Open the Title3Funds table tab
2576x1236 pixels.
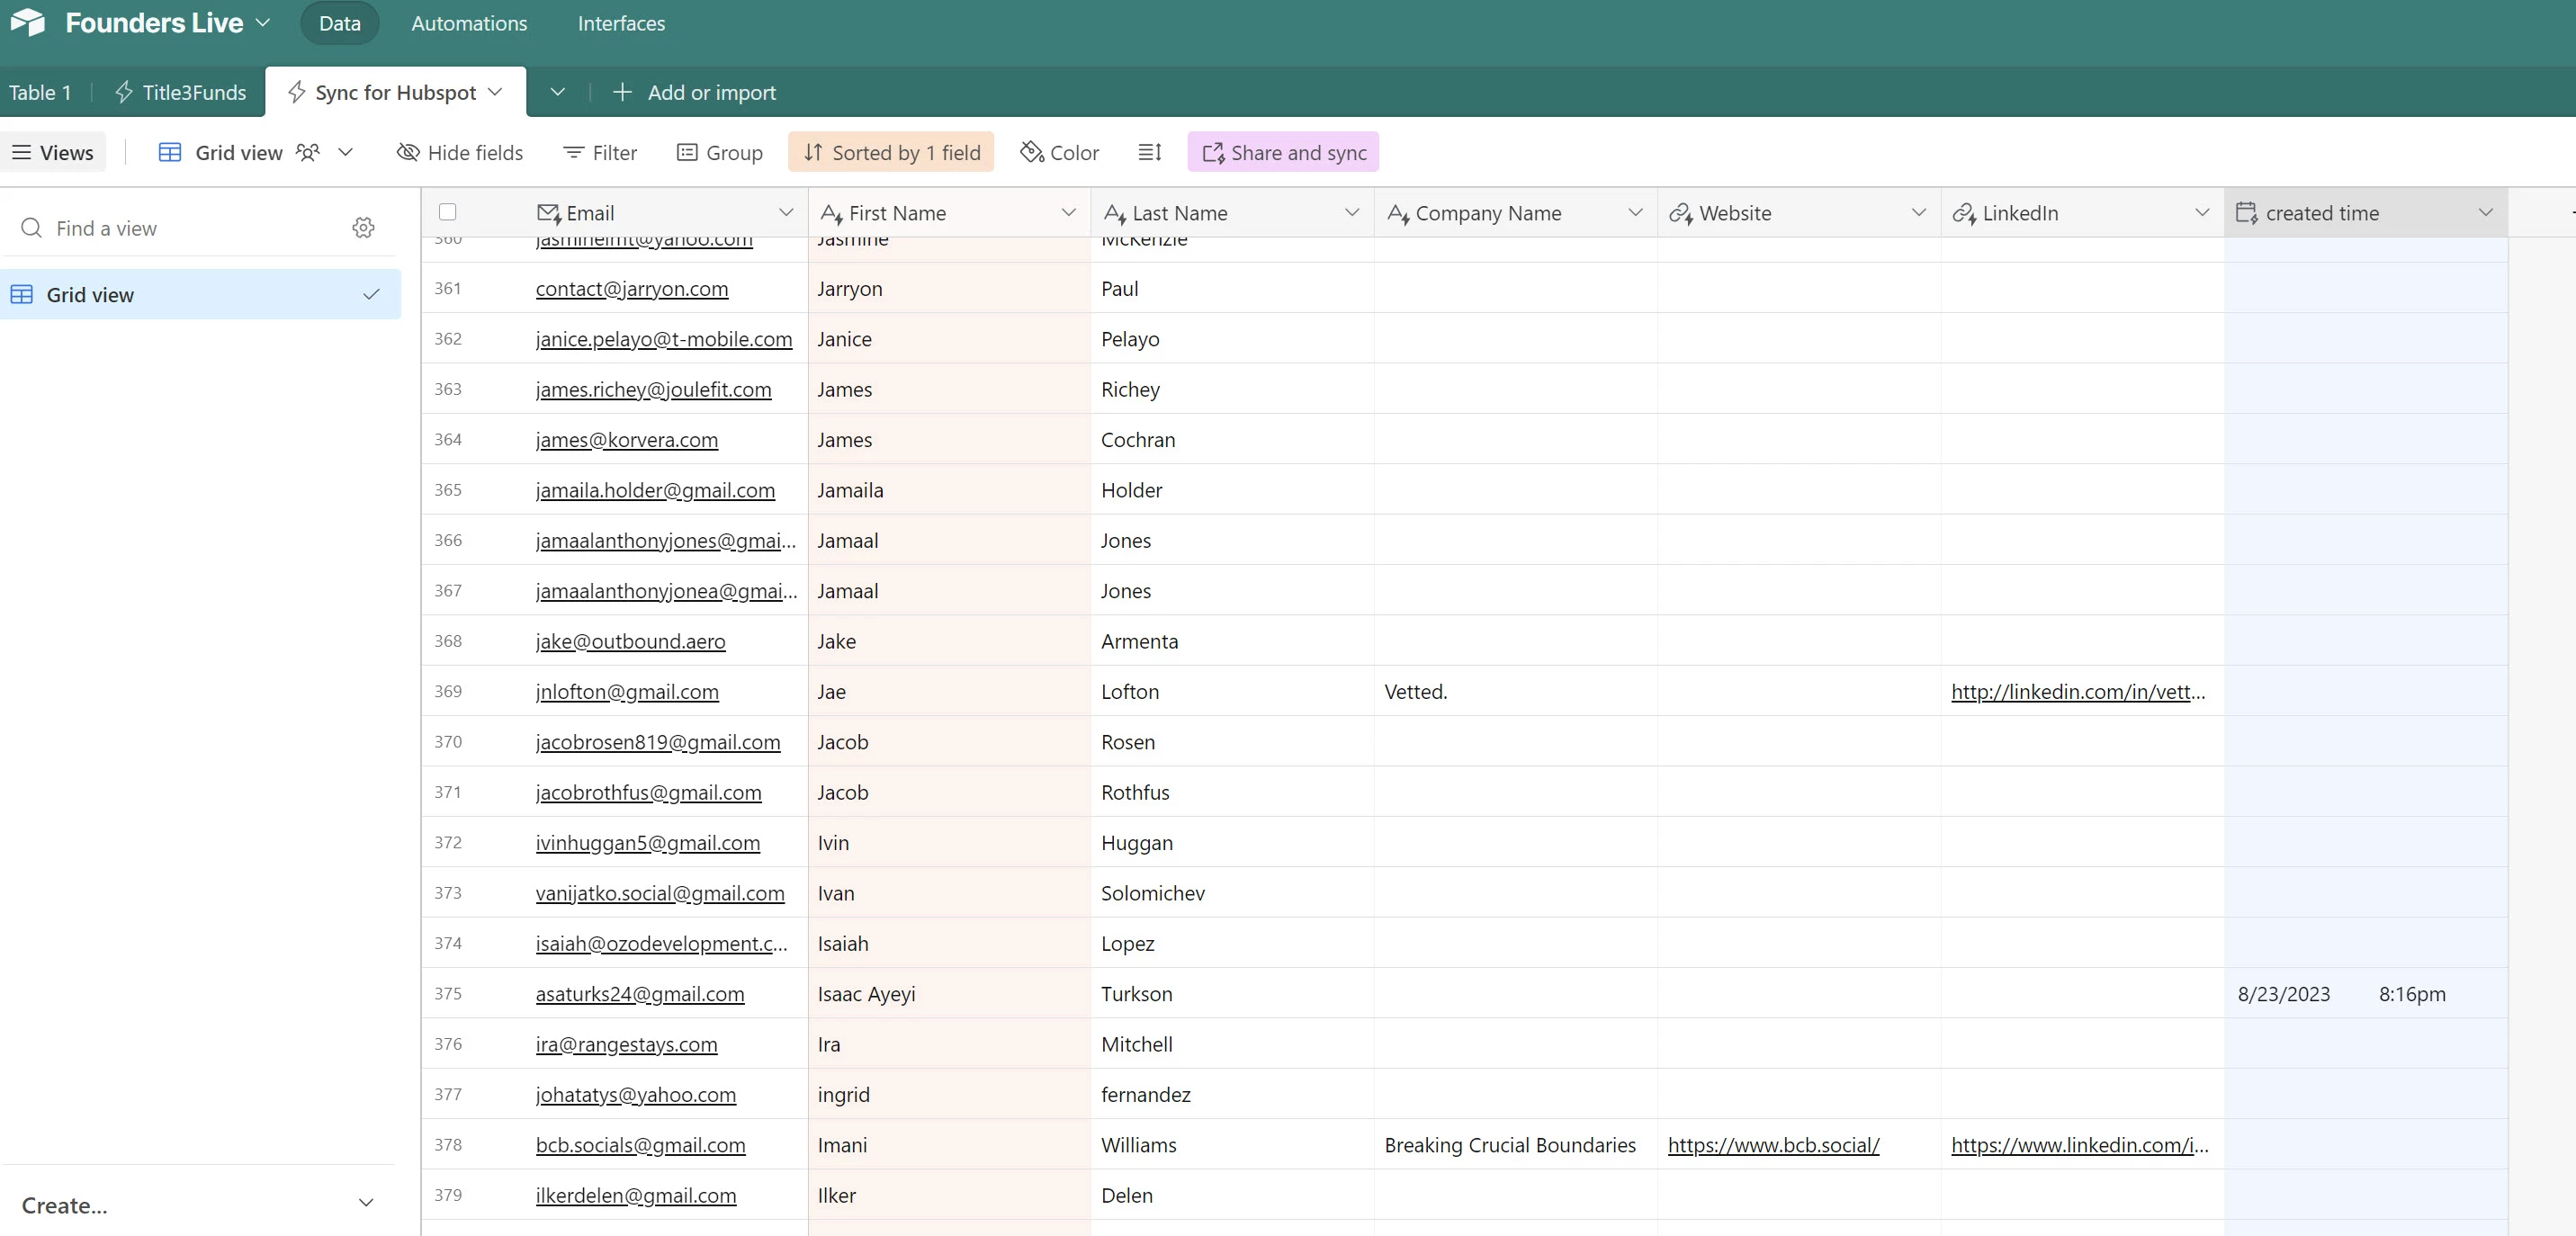[181, 92]
